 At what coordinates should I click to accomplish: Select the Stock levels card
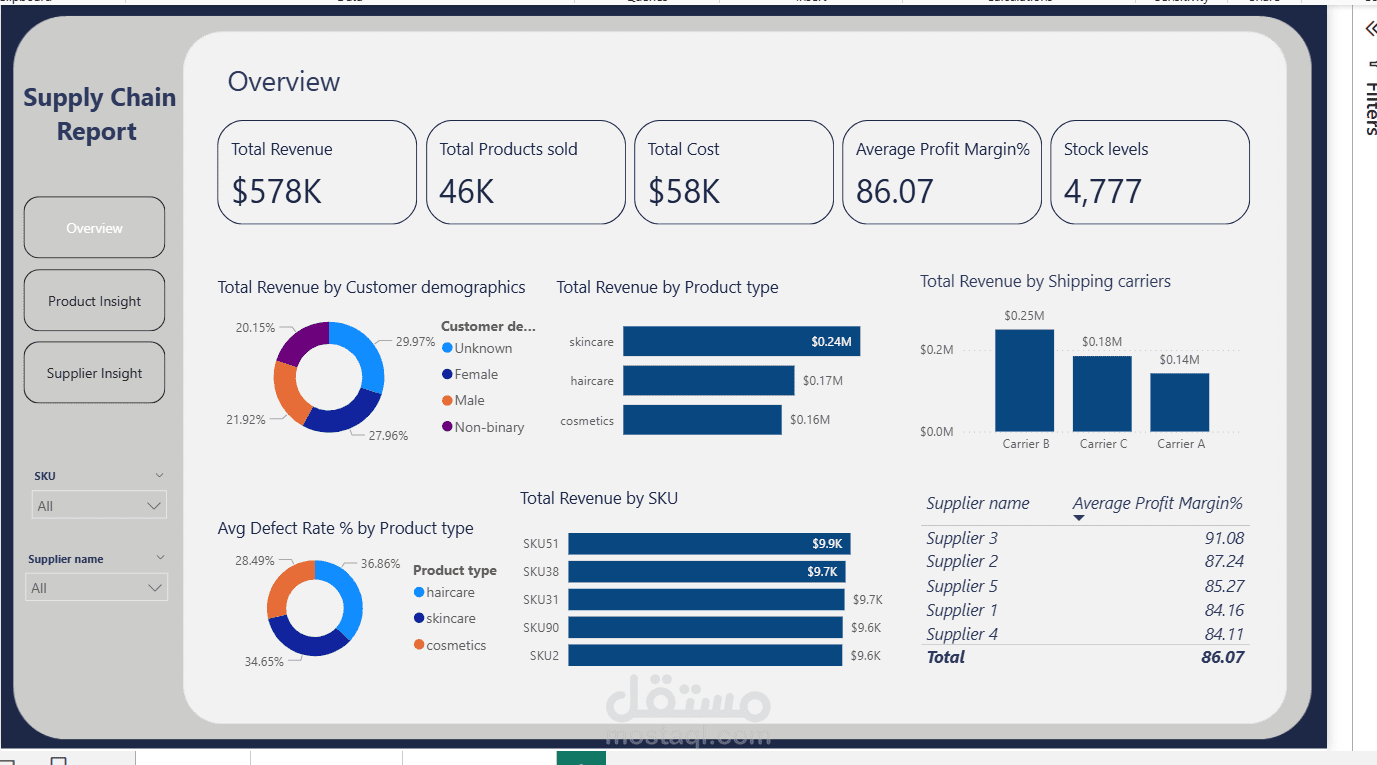[1150, 172]
